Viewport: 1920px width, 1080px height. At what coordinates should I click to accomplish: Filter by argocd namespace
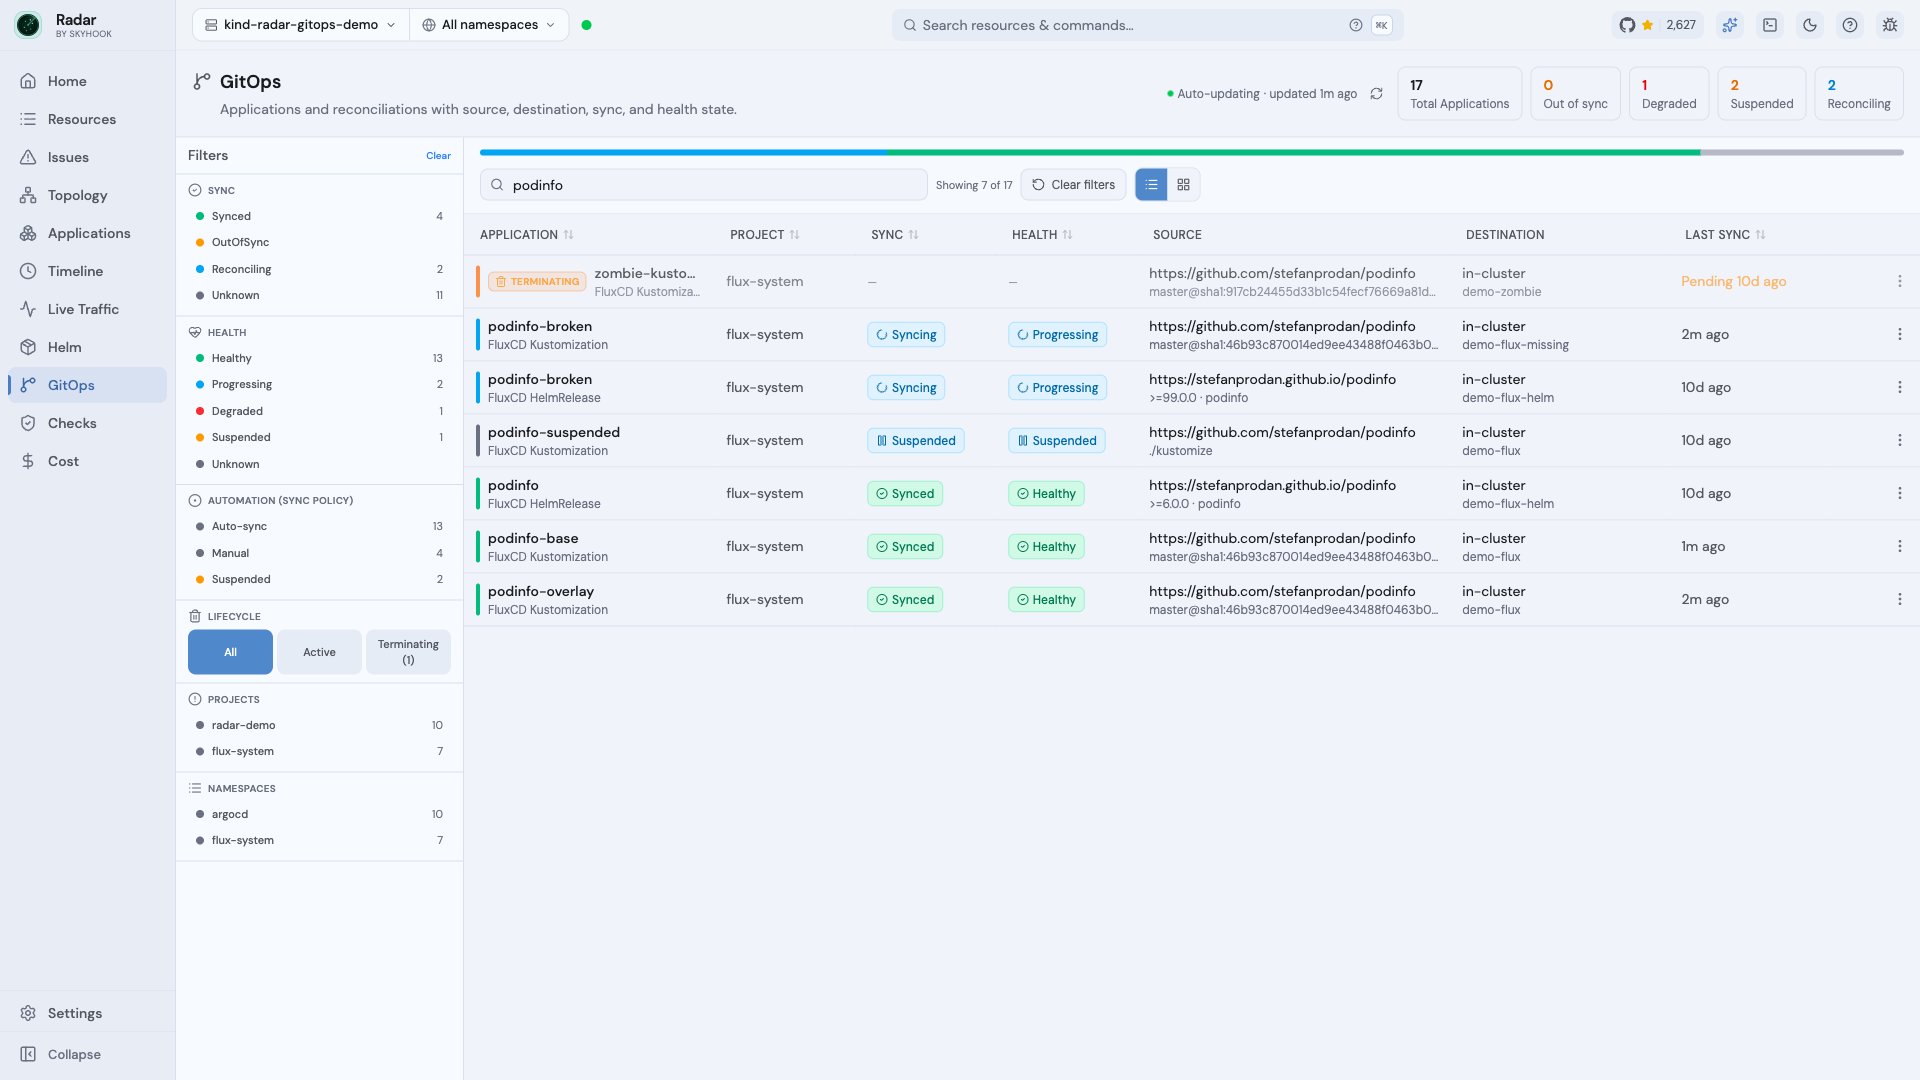coord(319,814)
